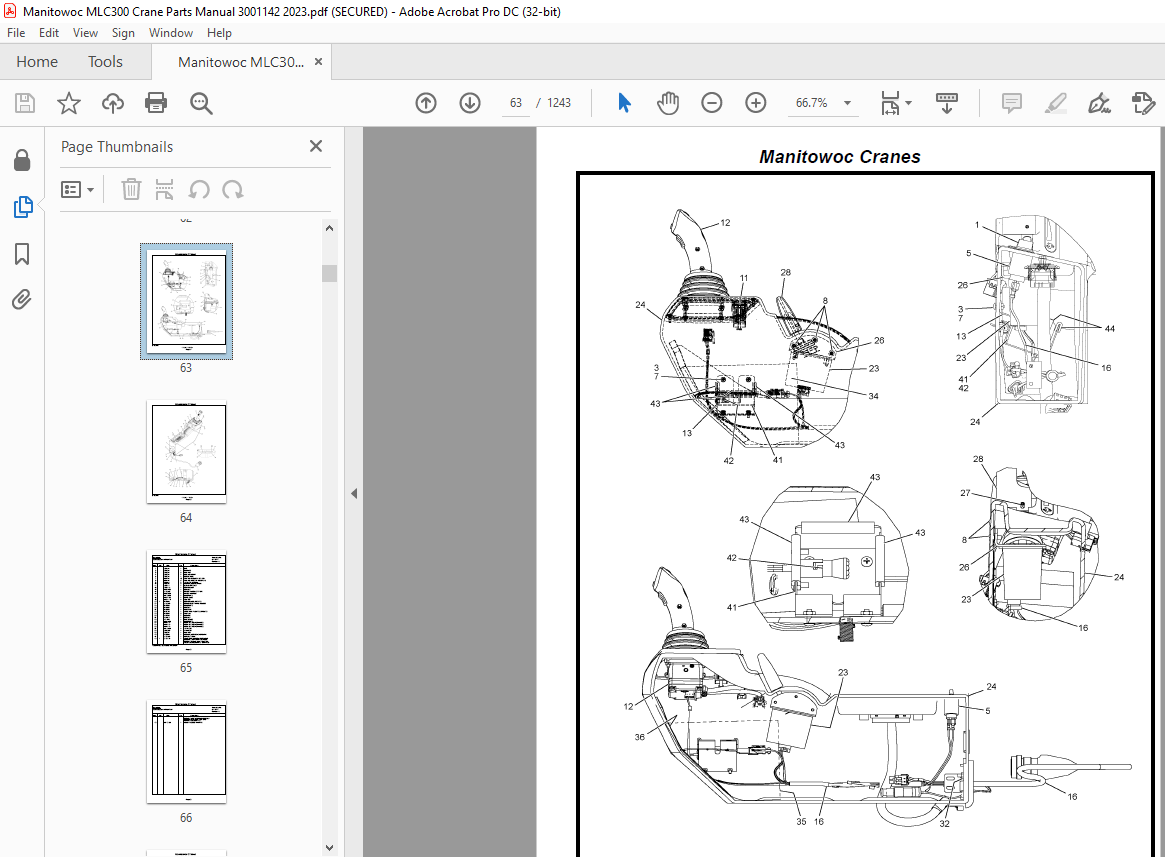The image size is (1165, 857).
Task: Click the page number field showing 63
Action: tap(516, 103)
